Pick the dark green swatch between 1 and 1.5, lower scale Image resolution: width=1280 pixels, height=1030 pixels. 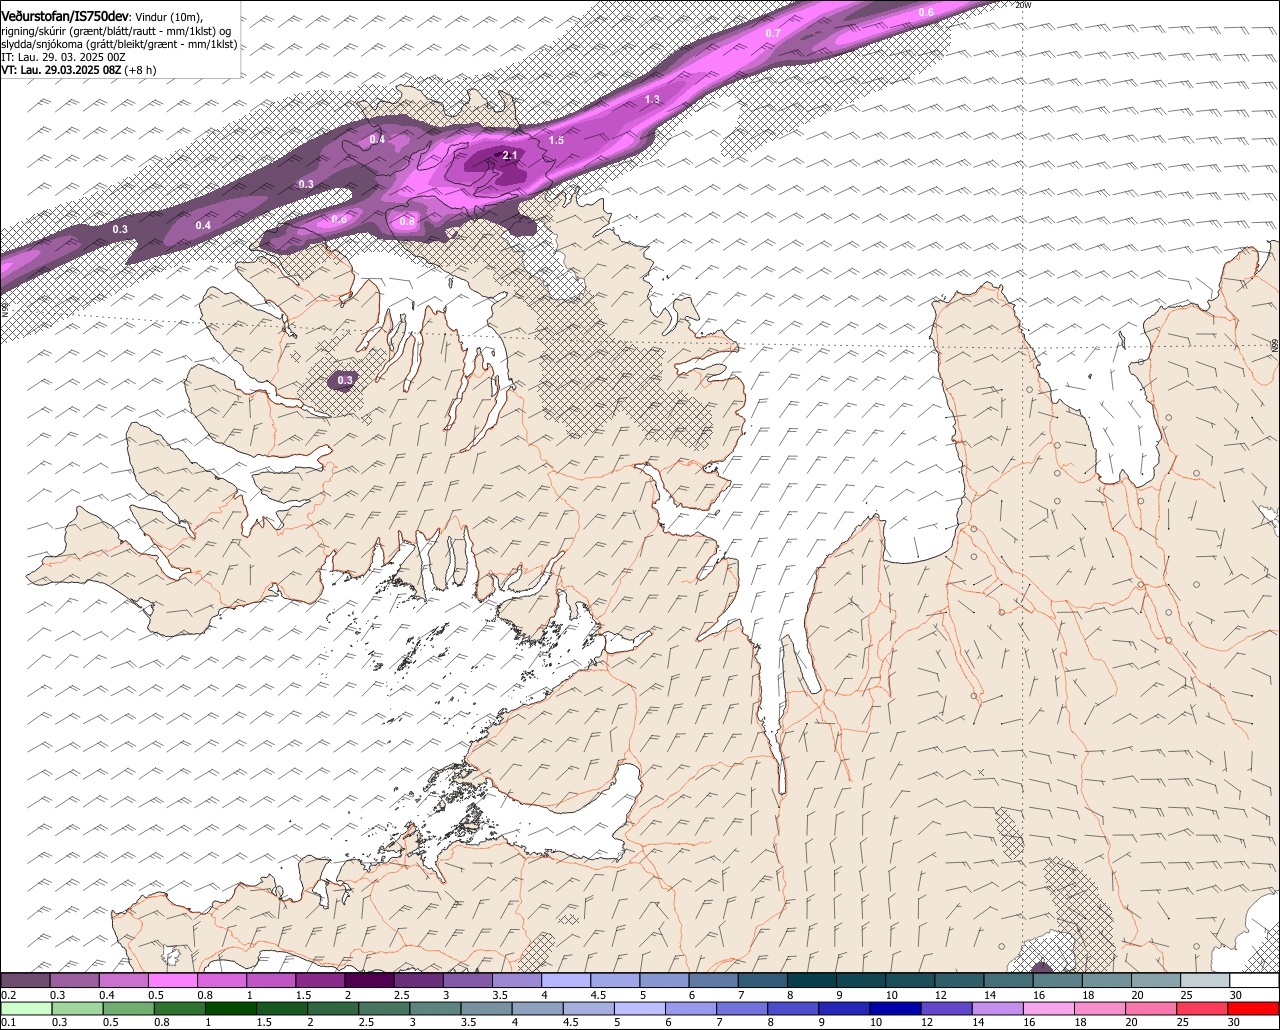pos(230,1008)
